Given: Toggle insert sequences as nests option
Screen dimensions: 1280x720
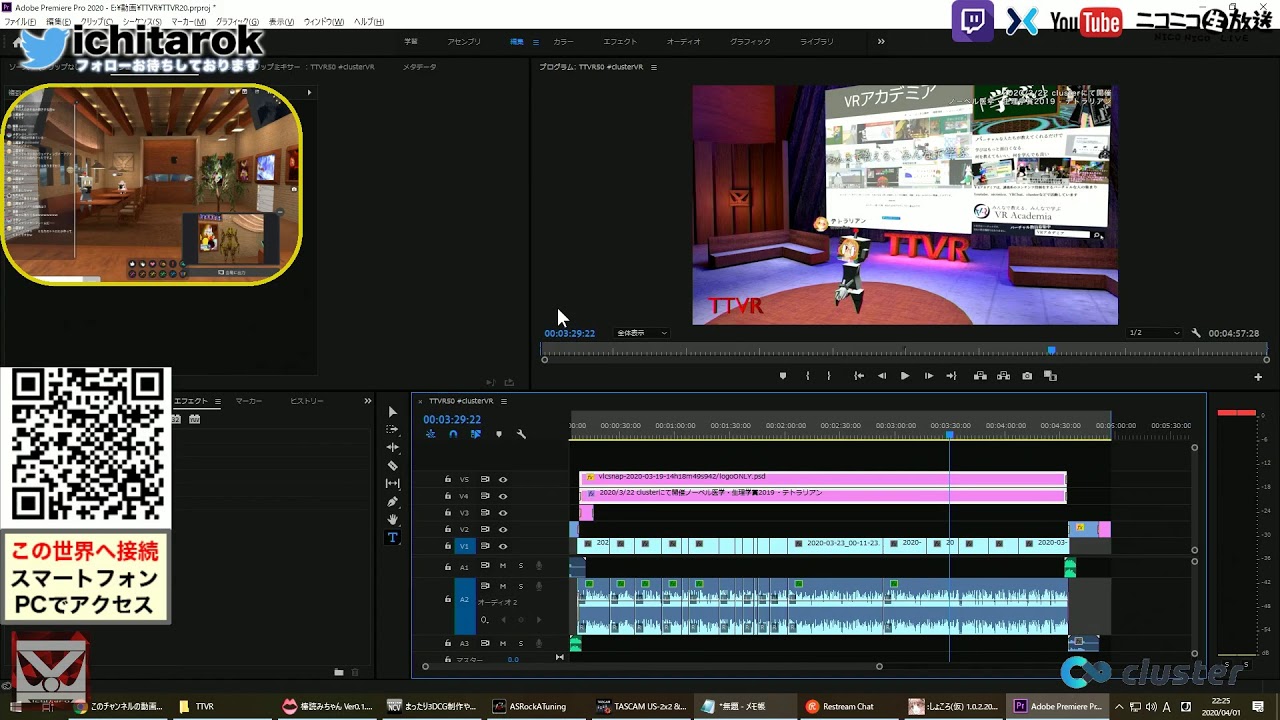Looking at the screenshot, I should point(430,434).
